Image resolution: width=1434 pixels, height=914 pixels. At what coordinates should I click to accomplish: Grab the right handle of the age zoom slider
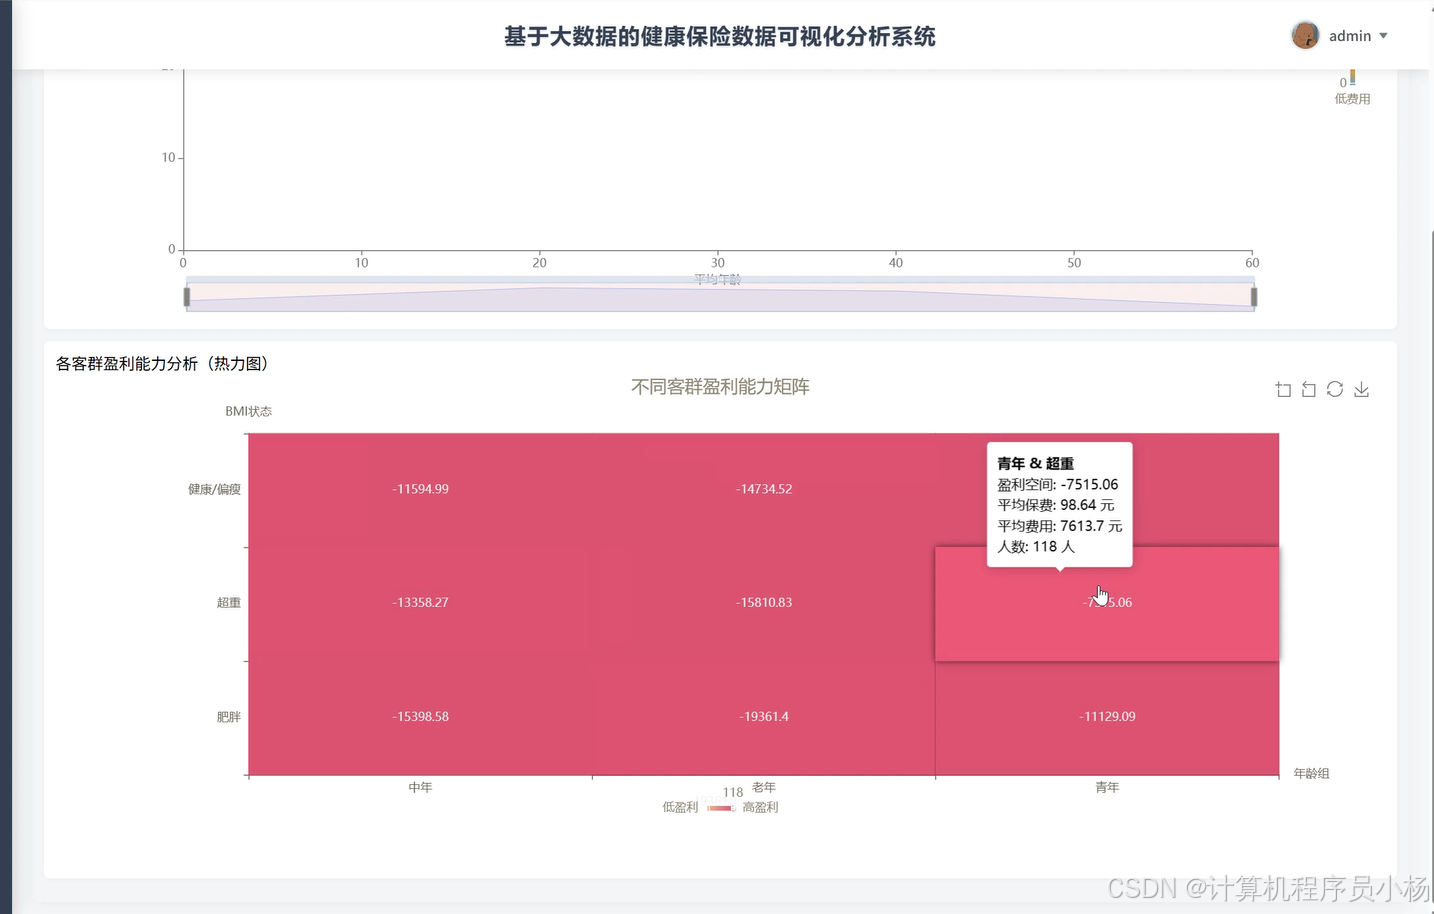point(1254,297)
